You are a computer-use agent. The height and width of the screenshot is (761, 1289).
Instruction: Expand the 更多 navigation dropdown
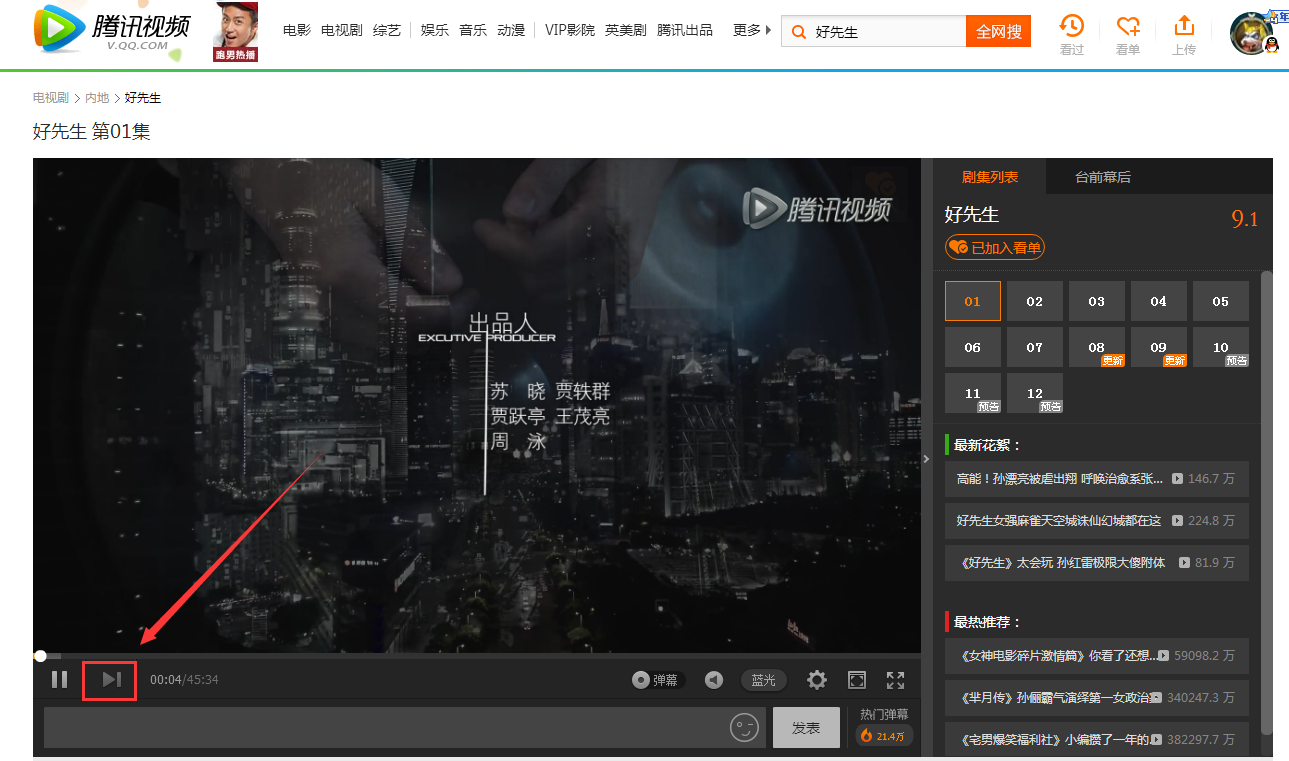tap(752, 30)
